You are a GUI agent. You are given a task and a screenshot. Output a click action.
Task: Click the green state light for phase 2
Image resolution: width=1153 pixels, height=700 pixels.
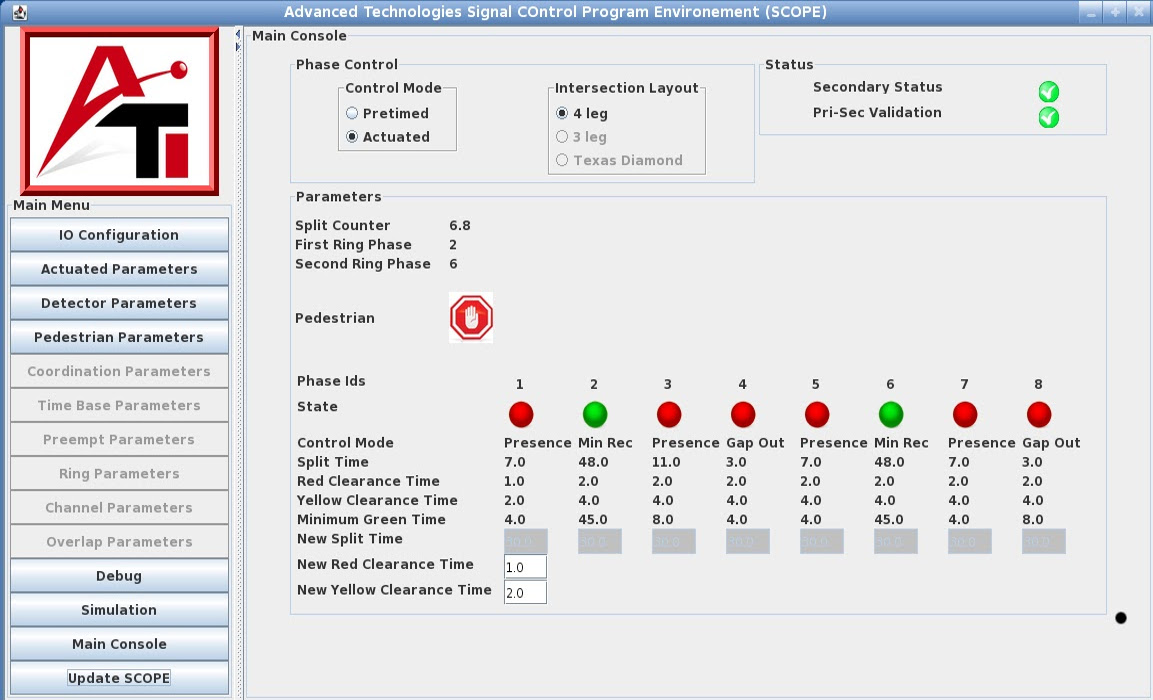click(594, 414)
